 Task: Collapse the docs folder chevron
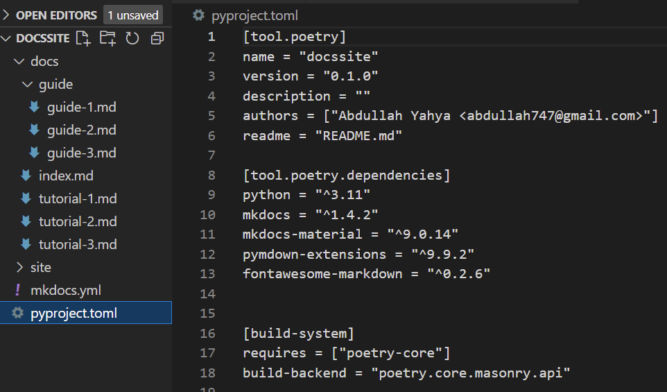19,61
